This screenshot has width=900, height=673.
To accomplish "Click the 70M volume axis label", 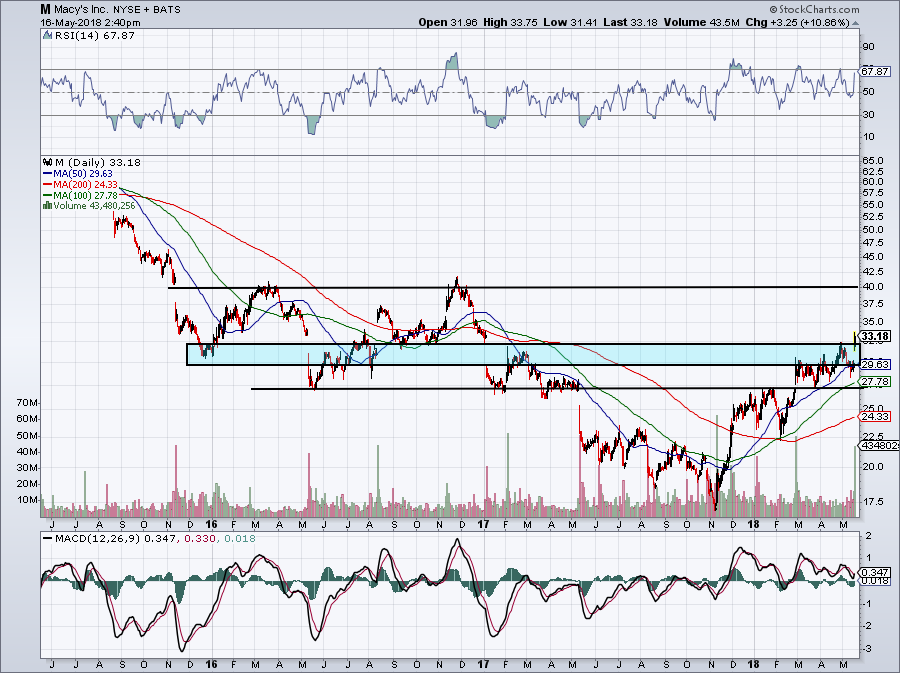I will point(28,403).
